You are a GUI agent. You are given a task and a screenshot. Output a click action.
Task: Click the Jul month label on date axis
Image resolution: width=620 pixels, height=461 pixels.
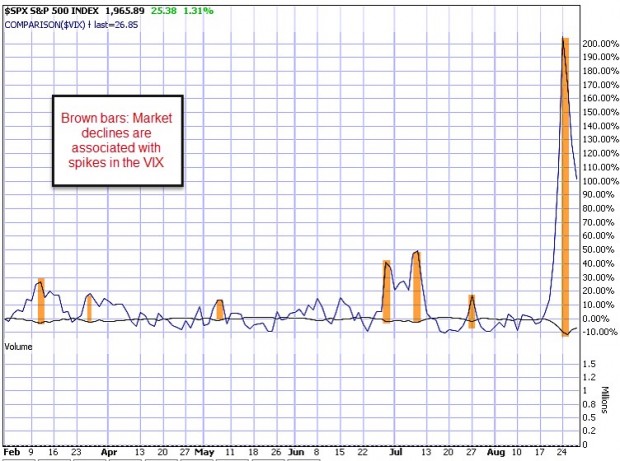pyautogui.click(x=395, y=452)
